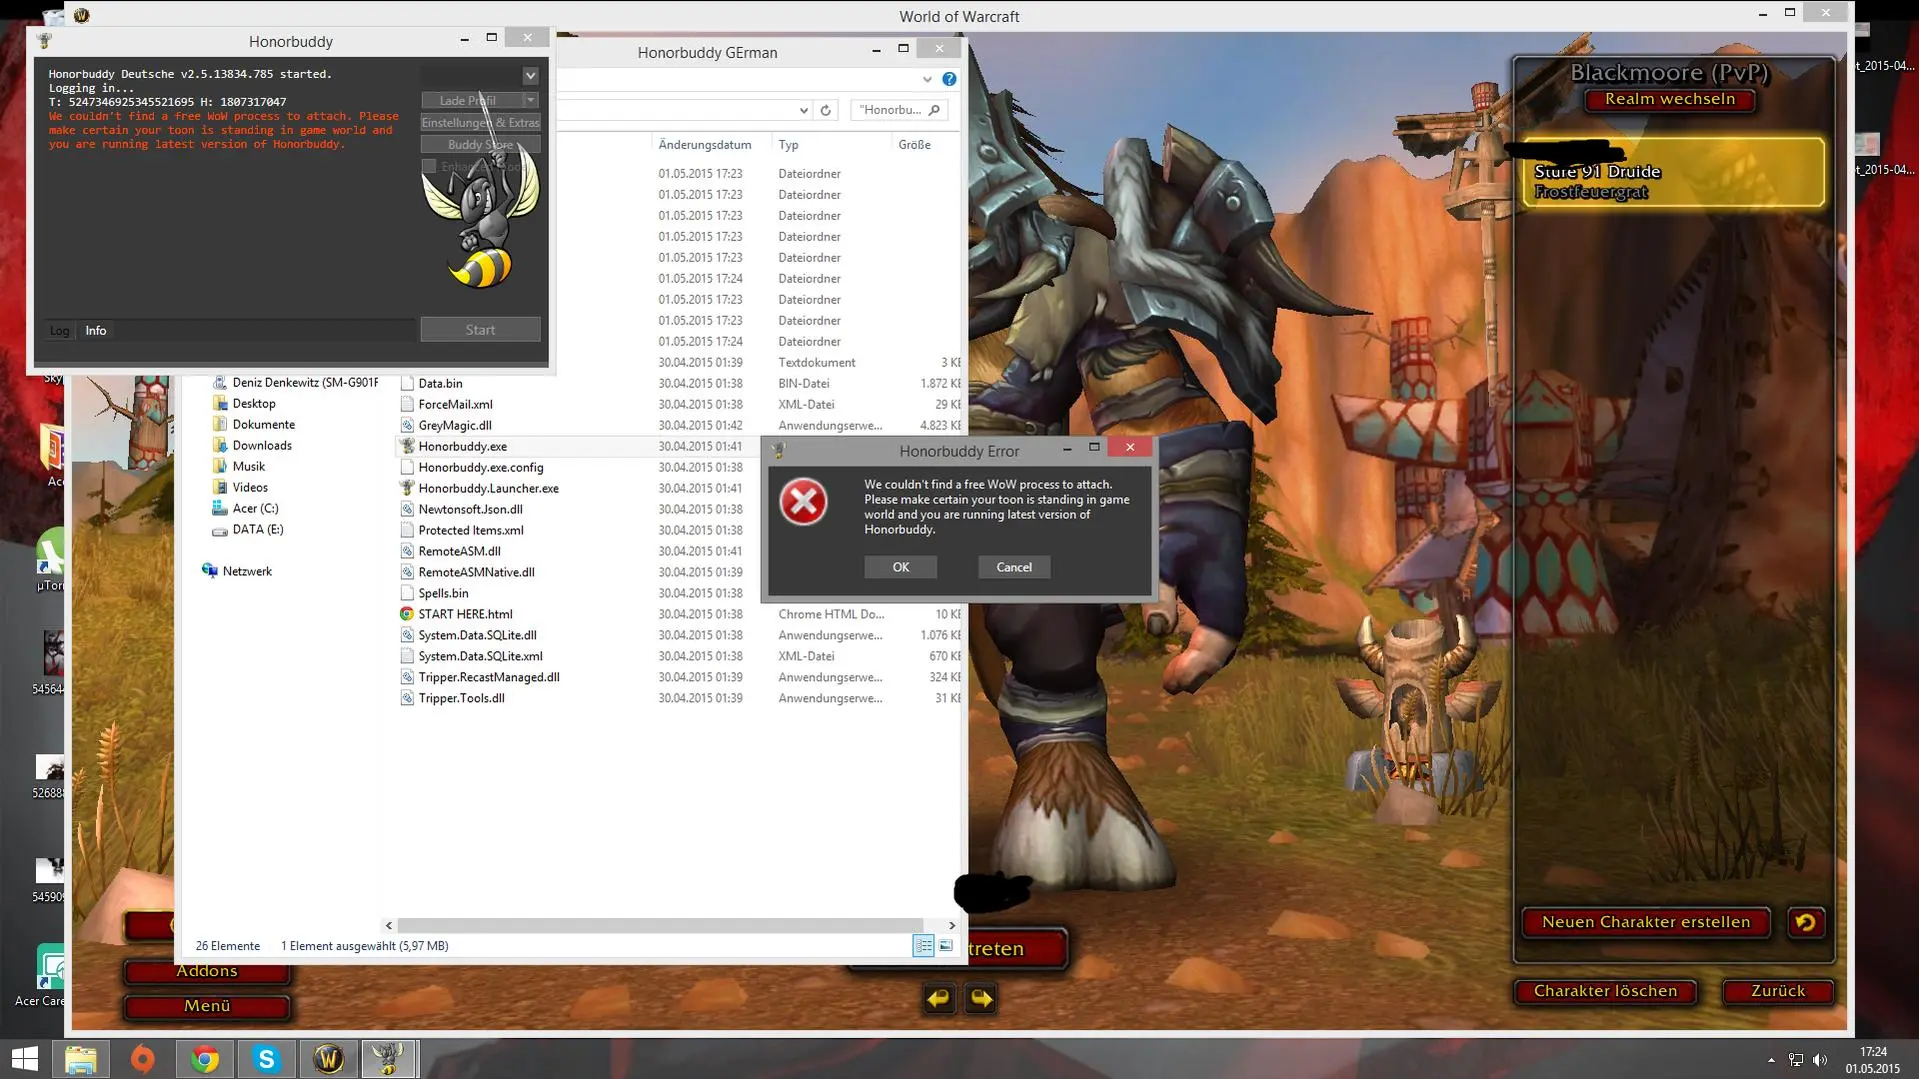The image size is (1919, 1079).
Task: Click the explorer help question mark icon
Action: pyautogui.click(x=949, y=79)
